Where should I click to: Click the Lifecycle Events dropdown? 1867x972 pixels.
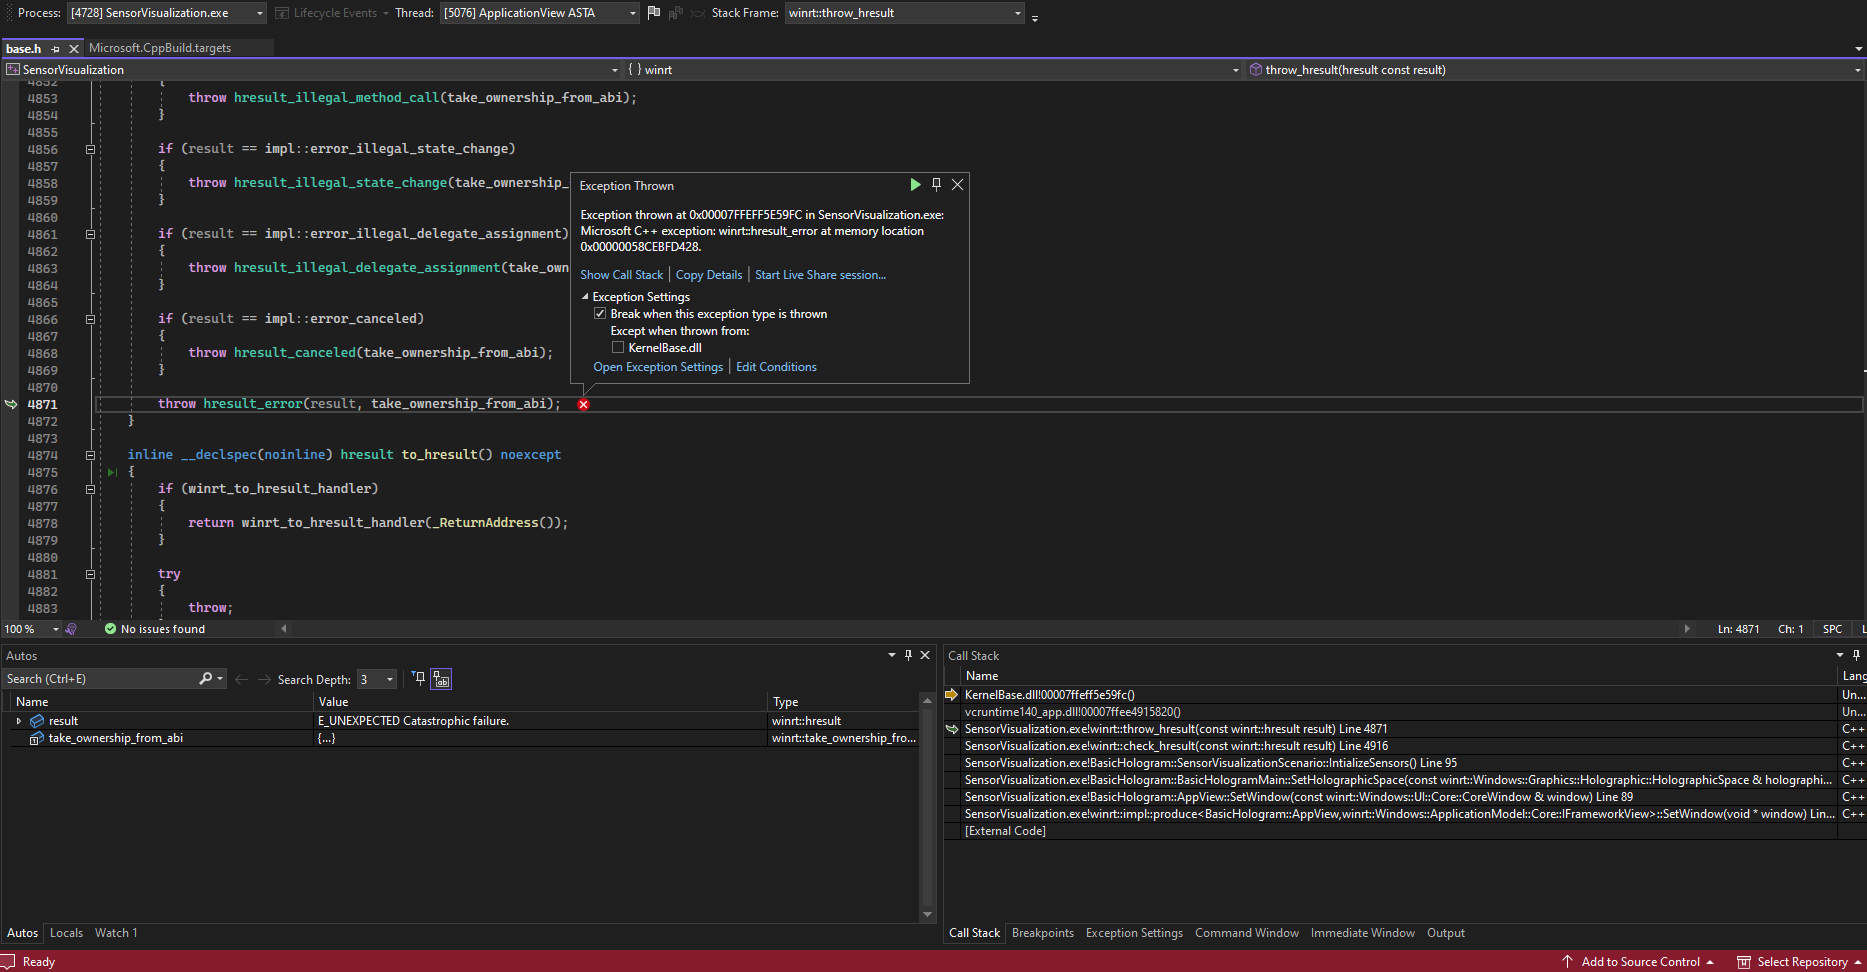pyautogui.click(x=332, y=13)
